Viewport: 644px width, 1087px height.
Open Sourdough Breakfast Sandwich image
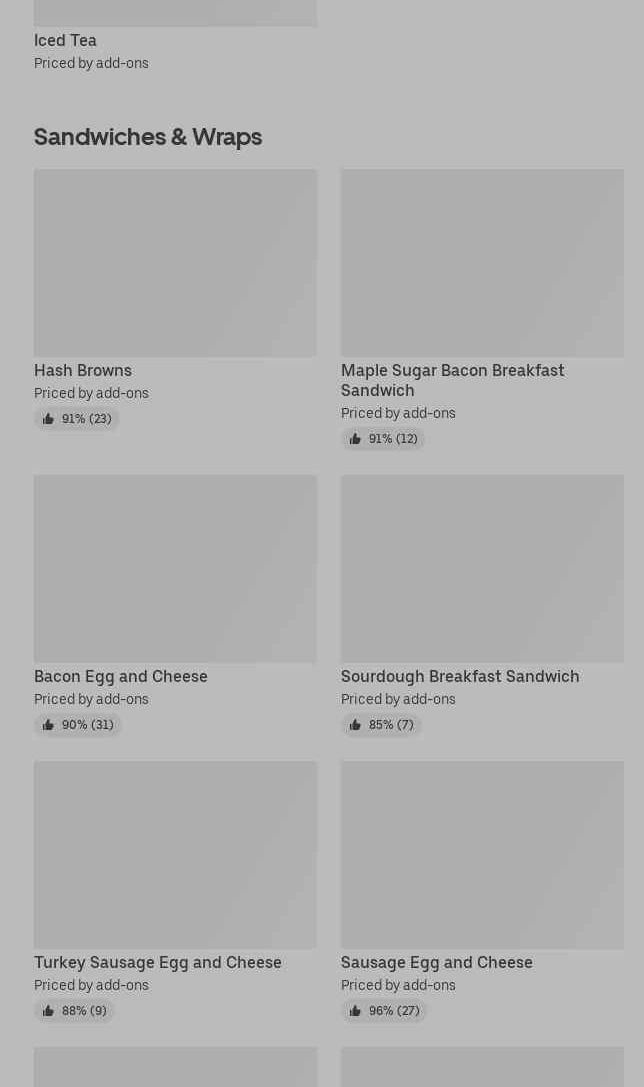pyautogui.click(x=482, y=568)
